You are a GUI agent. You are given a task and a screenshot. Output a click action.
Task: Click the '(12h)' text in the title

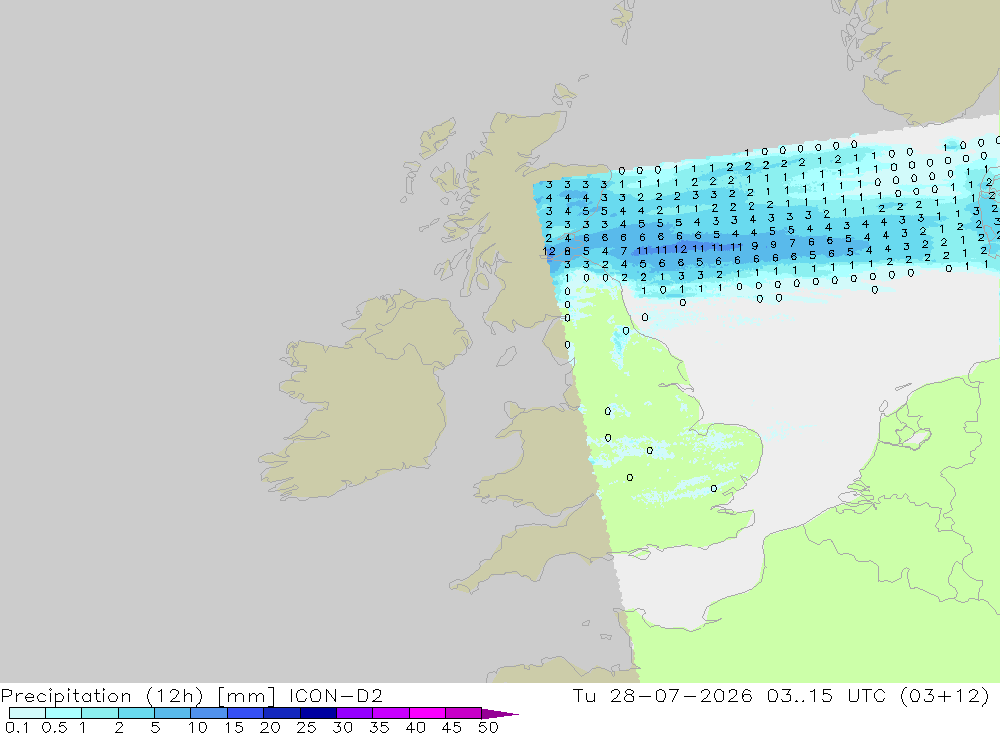click(x=175, y=696)
